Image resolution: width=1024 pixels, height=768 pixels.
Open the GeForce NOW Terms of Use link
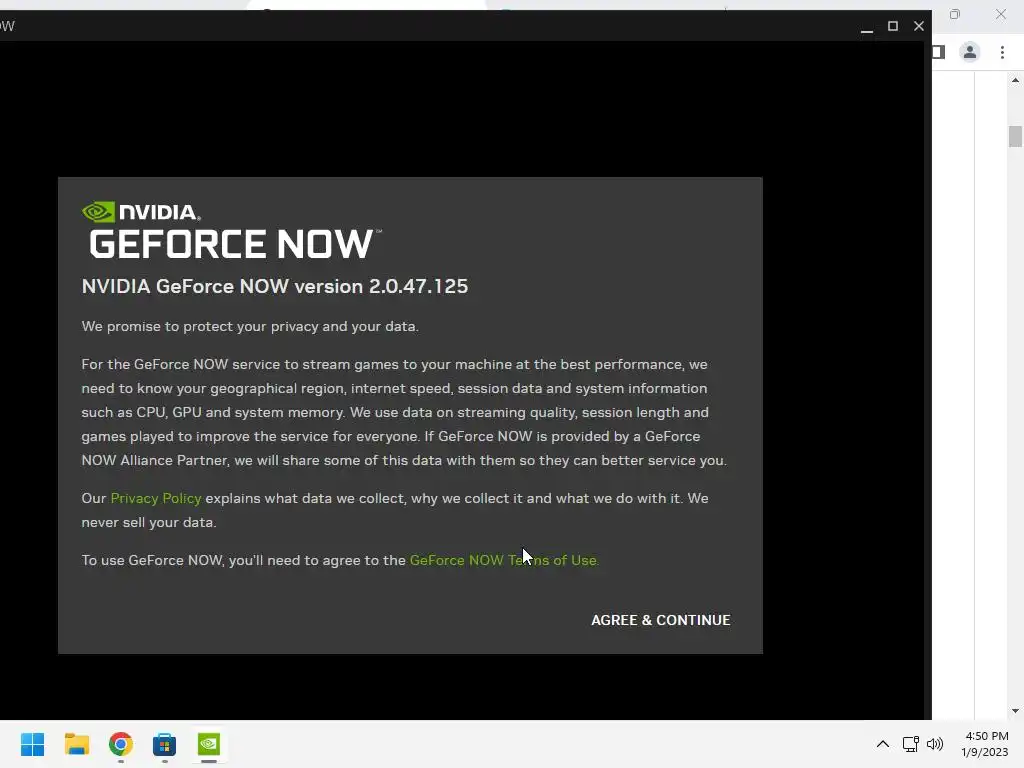tap(503, 560)
